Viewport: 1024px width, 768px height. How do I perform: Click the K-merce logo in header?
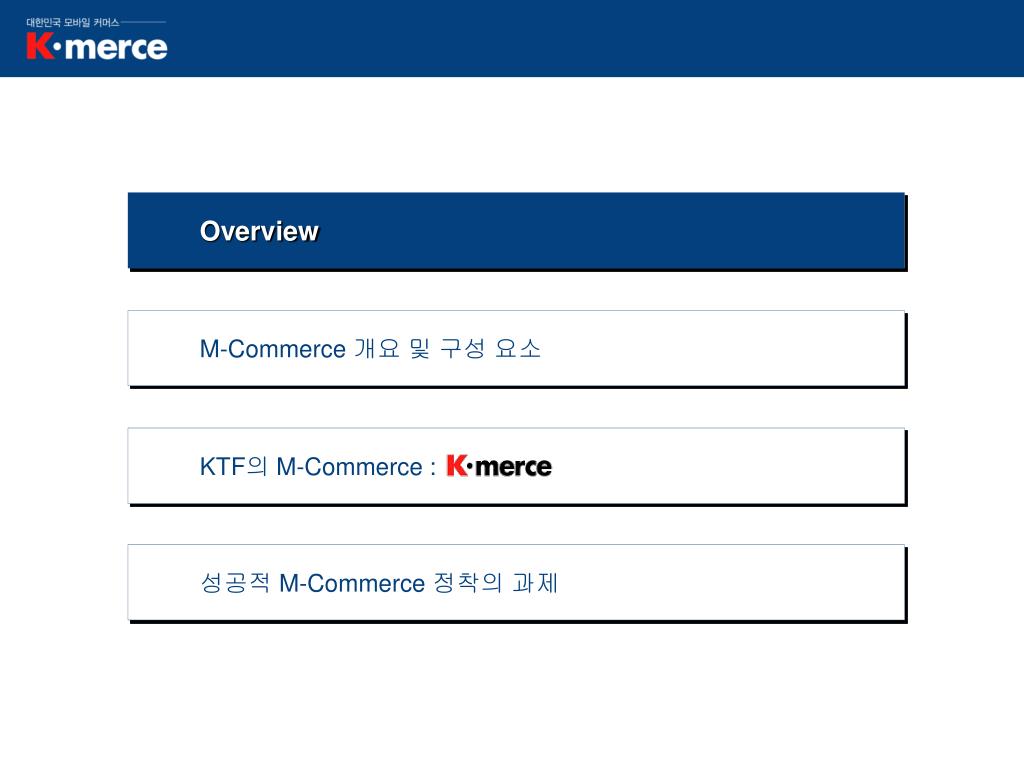(97, 40)
